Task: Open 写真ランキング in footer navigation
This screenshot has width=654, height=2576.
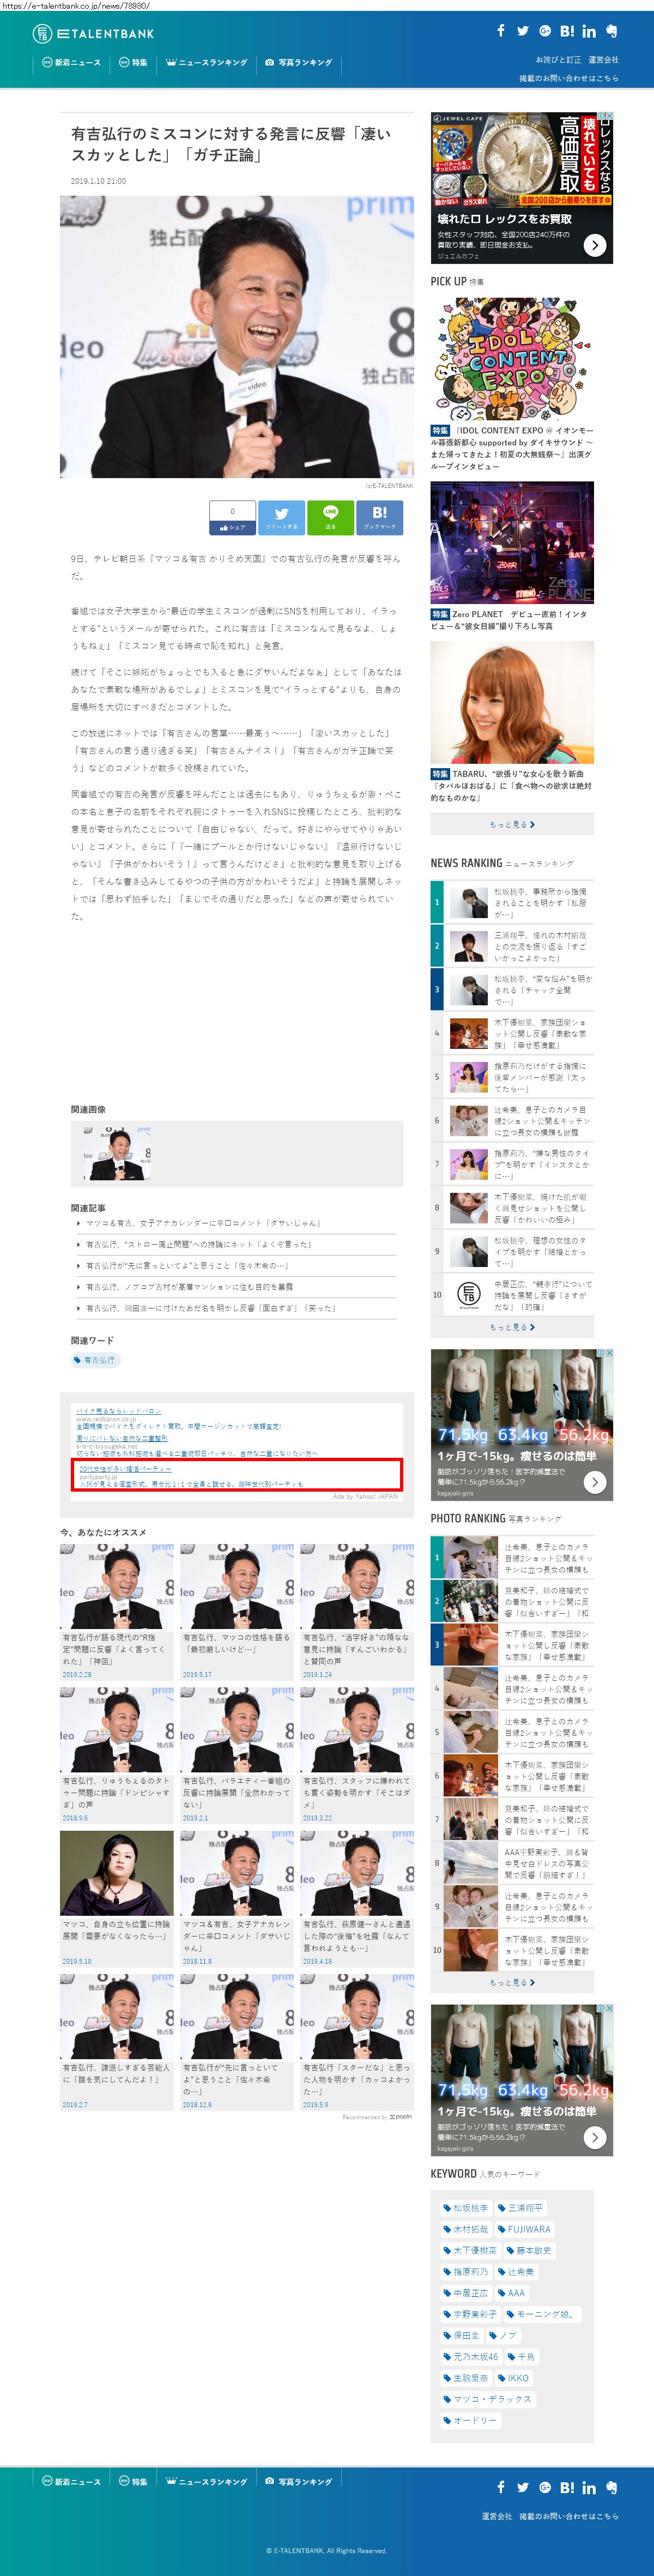Action: click(x=298, y=2481)
